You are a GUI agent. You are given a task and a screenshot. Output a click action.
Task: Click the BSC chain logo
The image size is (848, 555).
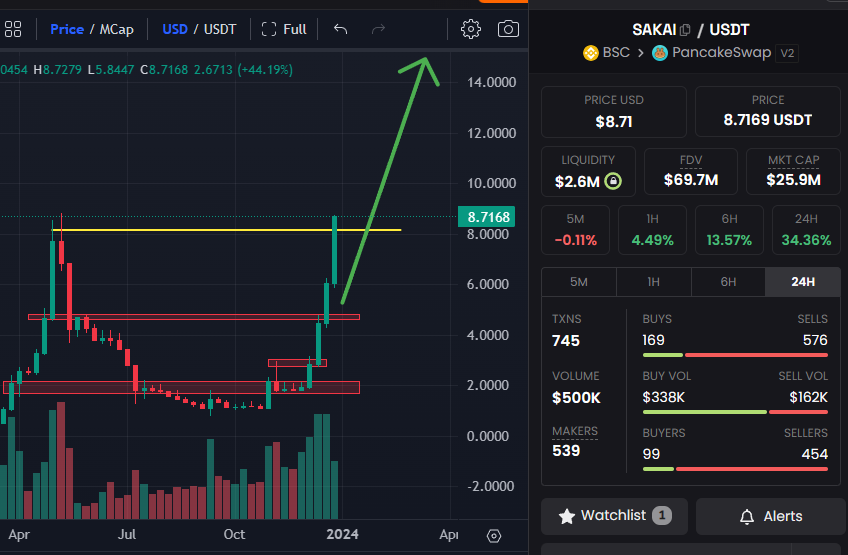pyautogui.click(x=591, y=53)
